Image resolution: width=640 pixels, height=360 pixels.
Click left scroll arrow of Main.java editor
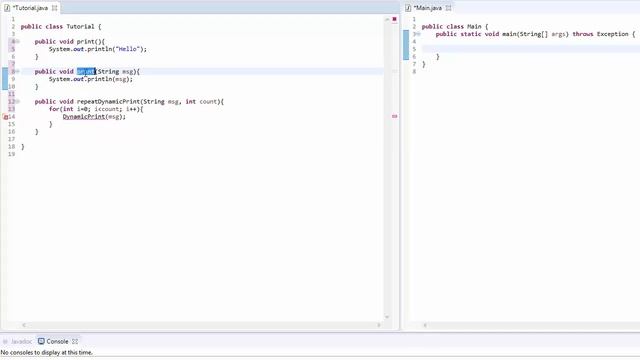click(425, 325)
